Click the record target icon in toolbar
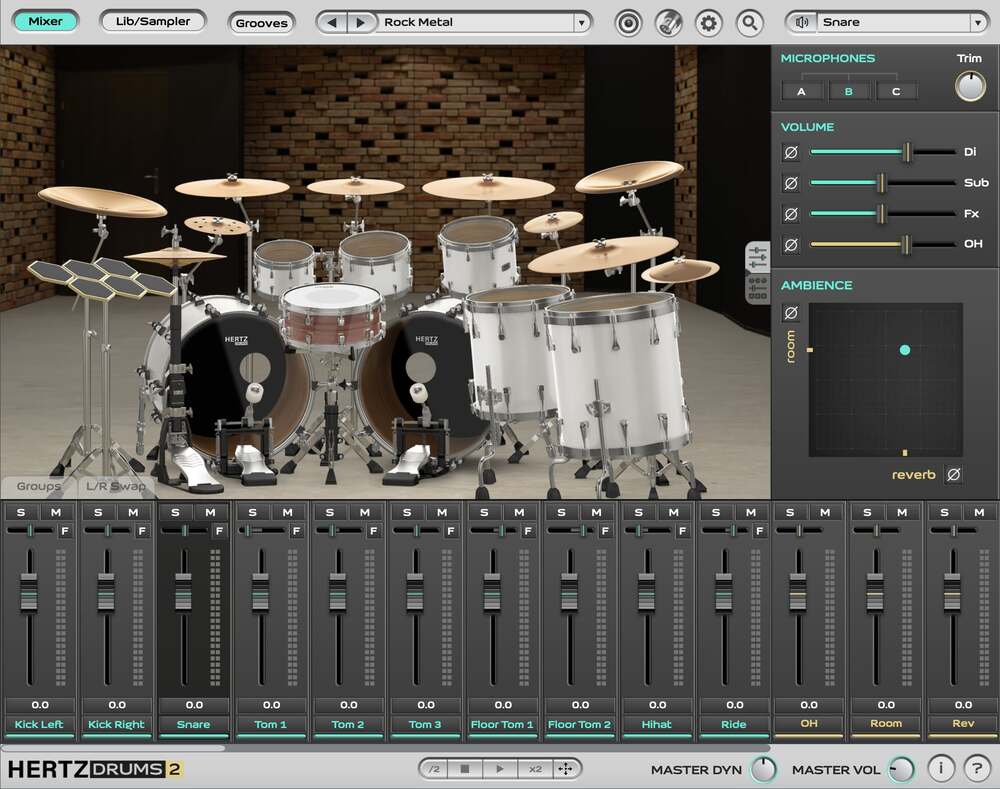The image size is (1000, 789). [628, 22]
